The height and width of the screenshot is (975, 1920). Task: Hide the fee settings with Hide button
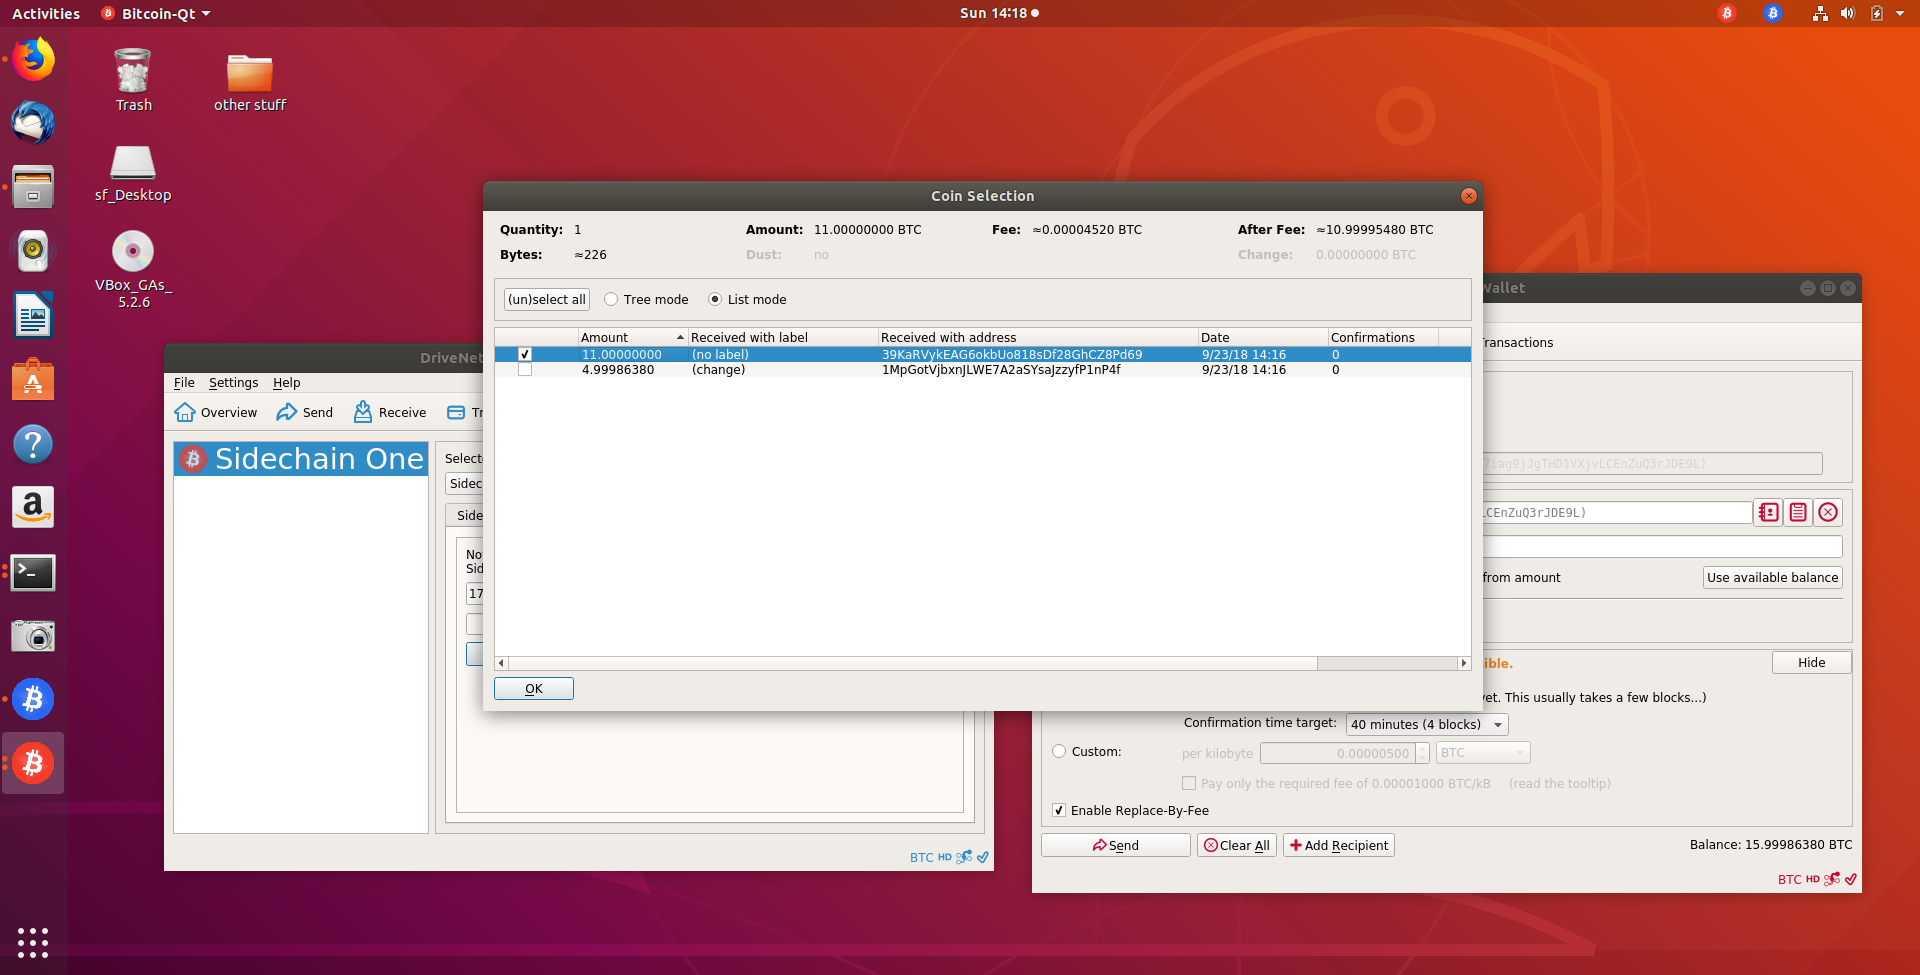(x=1811, y=662)
